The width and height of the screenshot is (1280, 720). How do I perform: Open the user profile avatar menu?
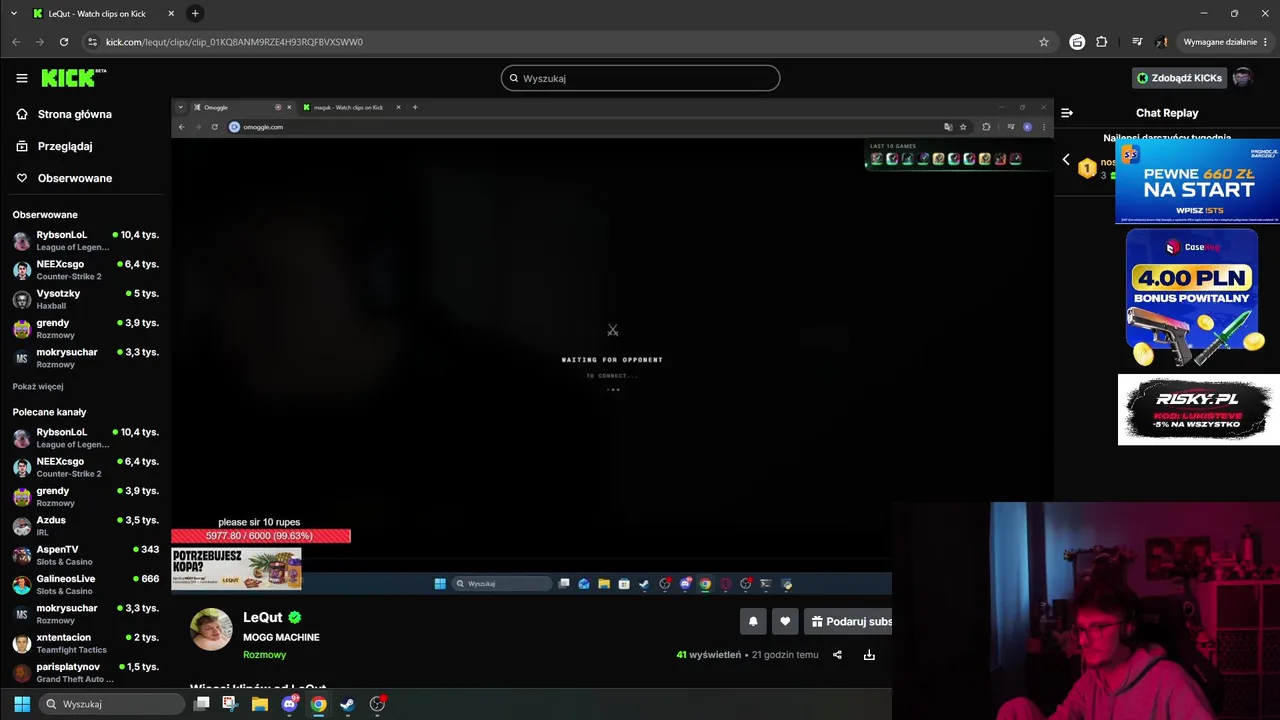click(x=1242, y=78)
